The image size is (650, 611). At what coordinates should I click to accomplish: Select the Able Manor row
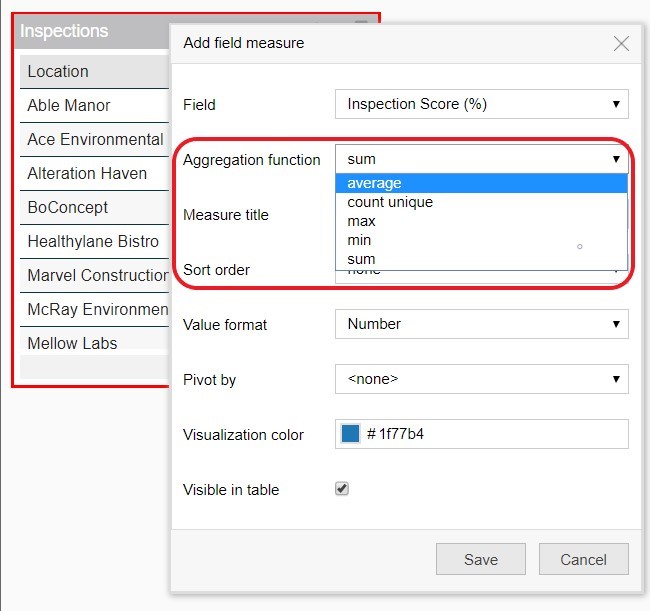point(94,106)
